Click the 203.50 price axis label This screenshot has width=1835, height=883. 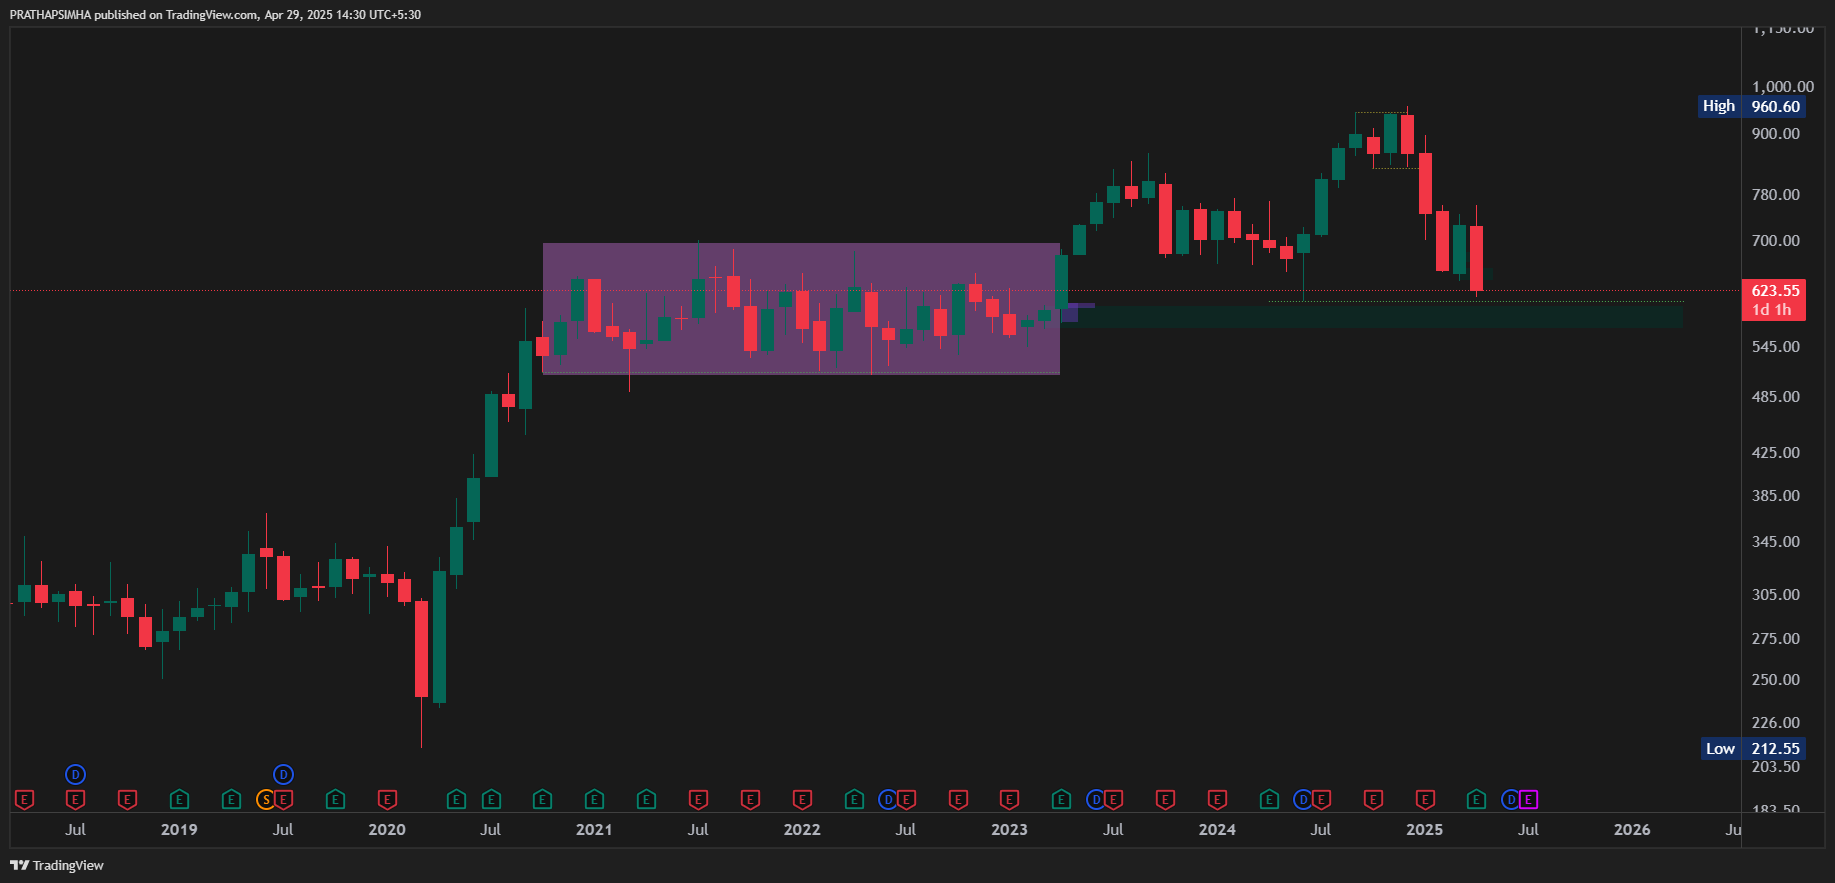click(1775, 766)
